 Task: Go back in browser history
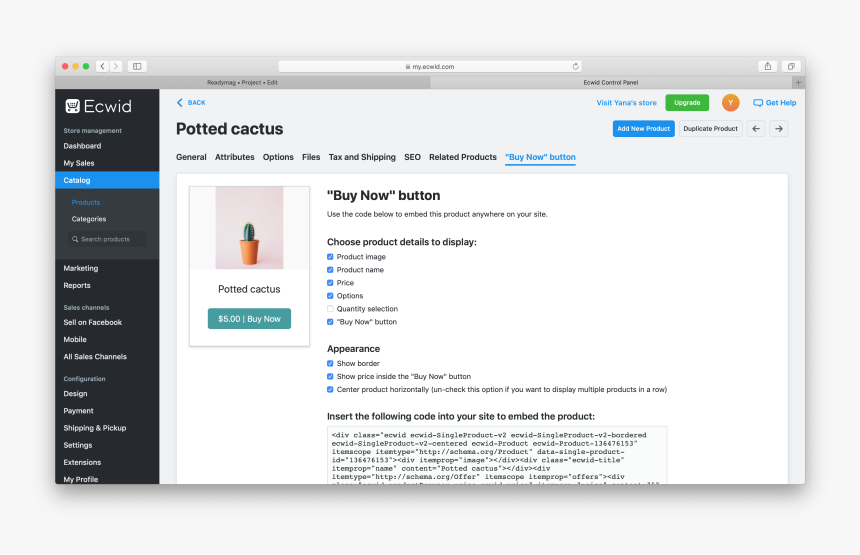[102, 66]
